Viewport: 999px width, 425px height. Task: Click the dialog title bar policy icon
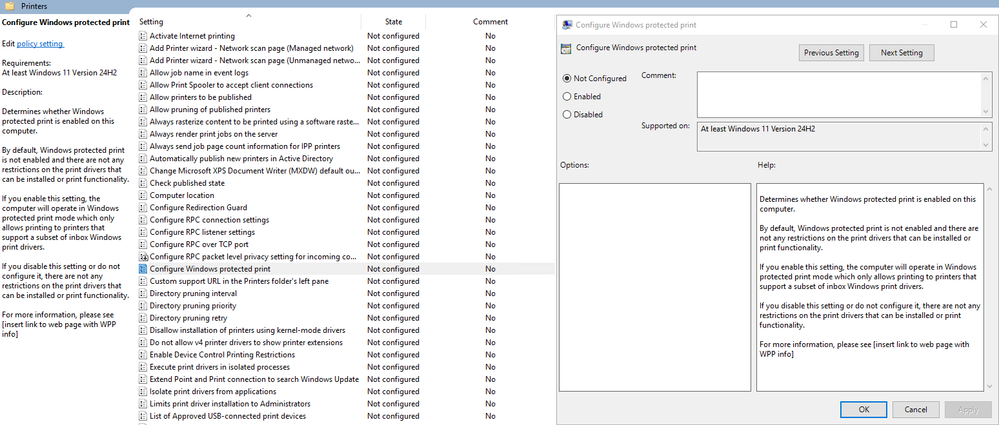(566, 25)
